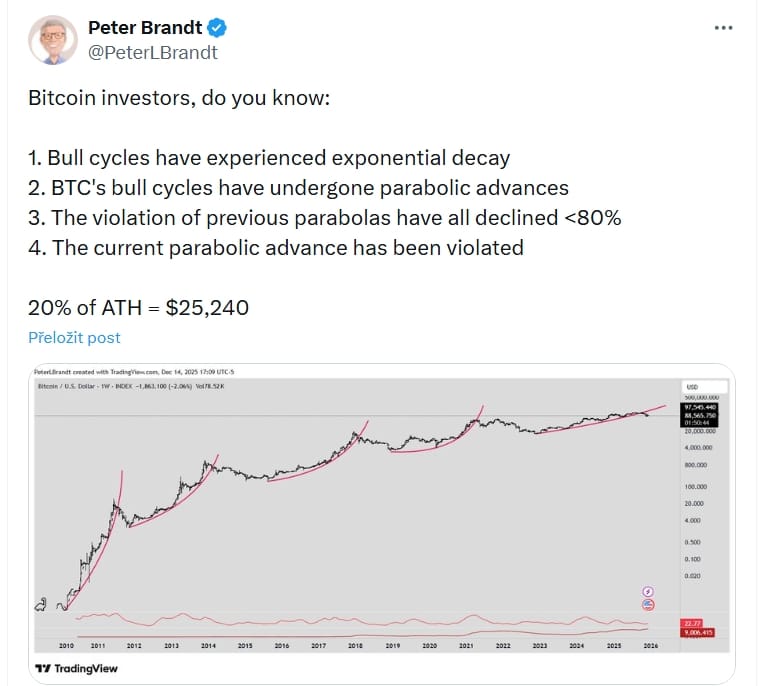Click the Bitcoin / U.S. Dollar chart title
Image resolution: width=763 pixels, height=686 pixels.
point(80,385)
